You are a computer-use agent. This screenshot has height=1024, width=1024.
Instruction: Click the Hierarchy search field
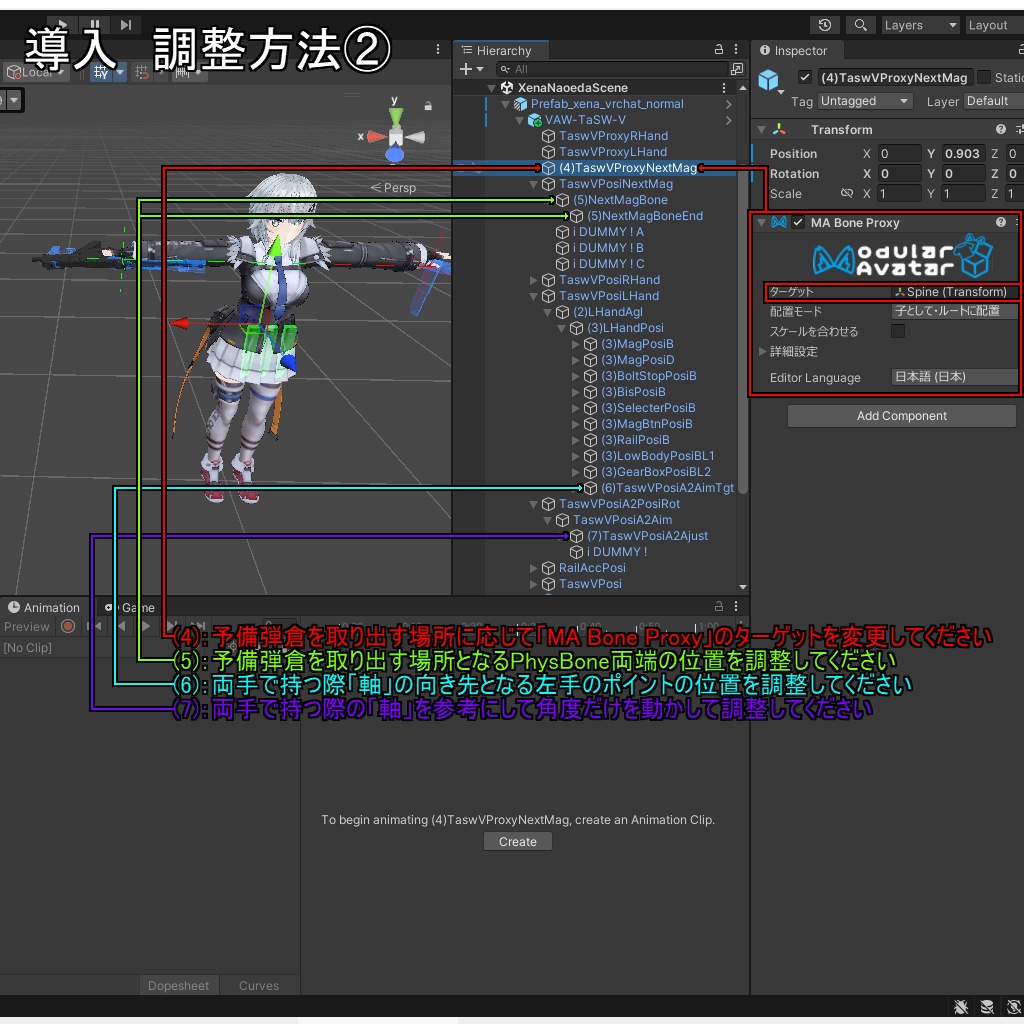(x=611, y=69)
